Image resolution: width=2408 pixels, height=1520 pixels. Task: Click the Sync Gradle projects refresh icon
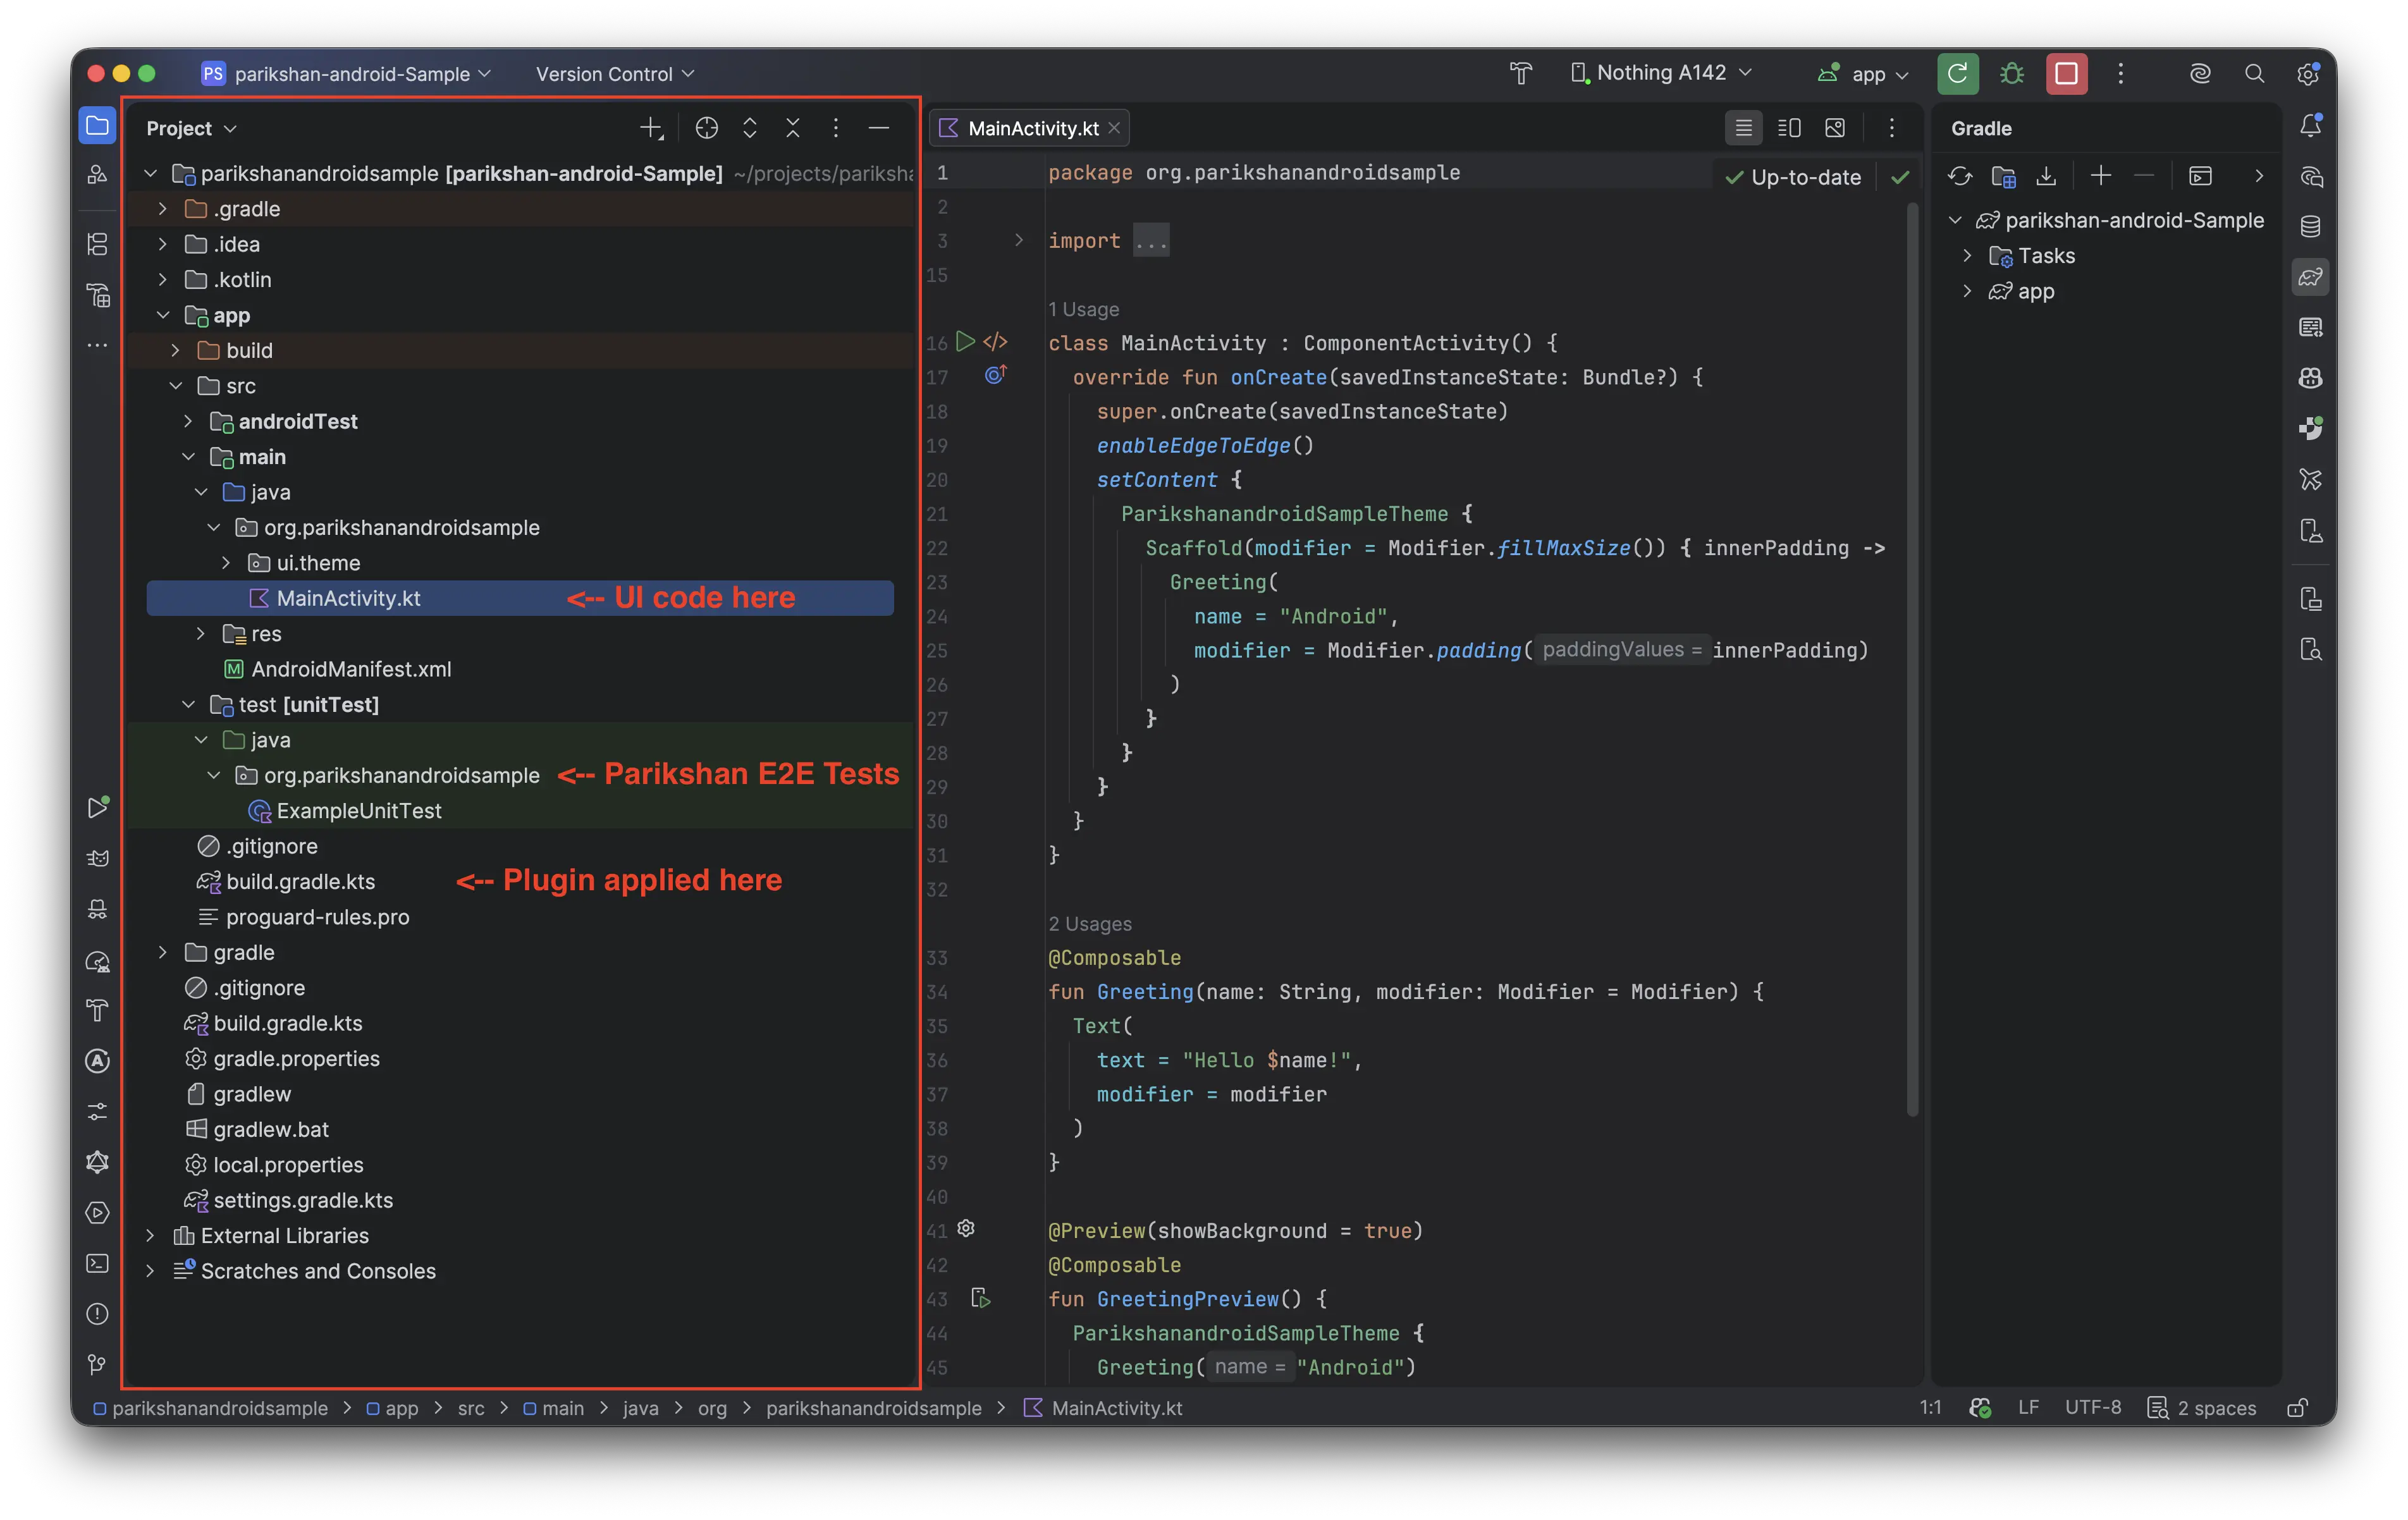(1959, 177)
